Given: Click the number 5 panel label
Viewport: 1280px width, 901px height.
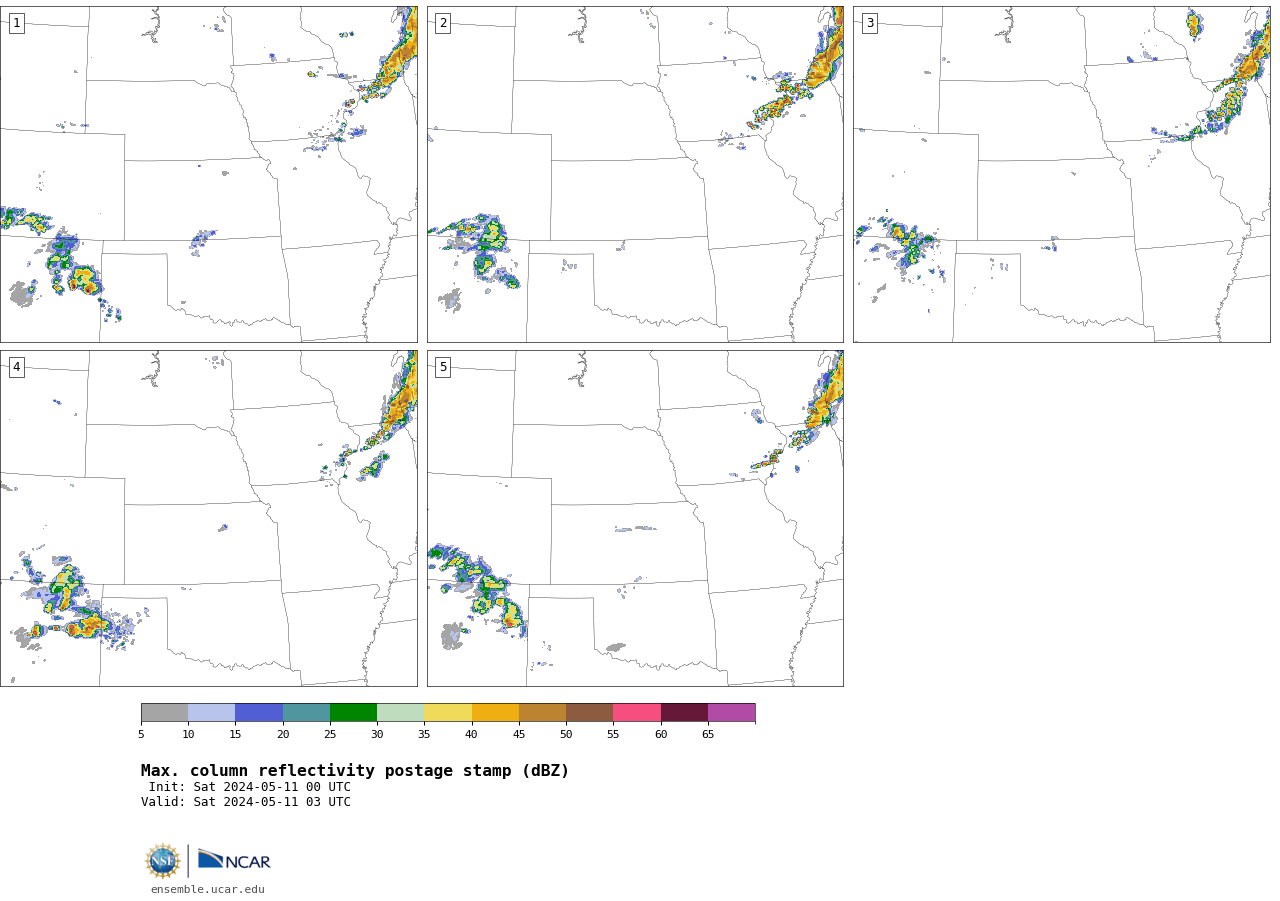Looking at the screenshot, I should tap(443, 367).
